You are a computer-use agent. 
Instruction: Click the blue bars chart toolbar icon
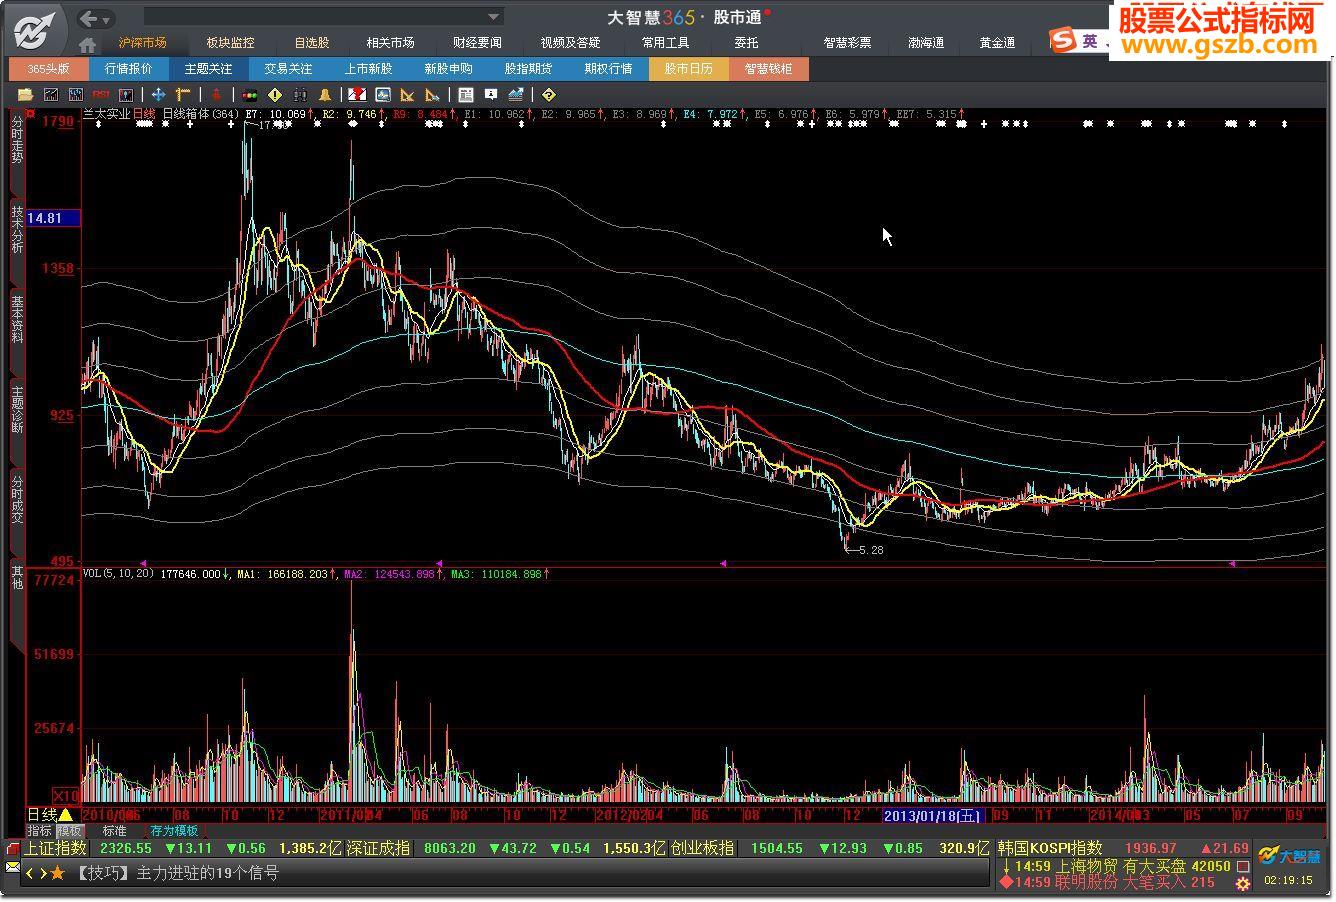[x=76, y=95]
